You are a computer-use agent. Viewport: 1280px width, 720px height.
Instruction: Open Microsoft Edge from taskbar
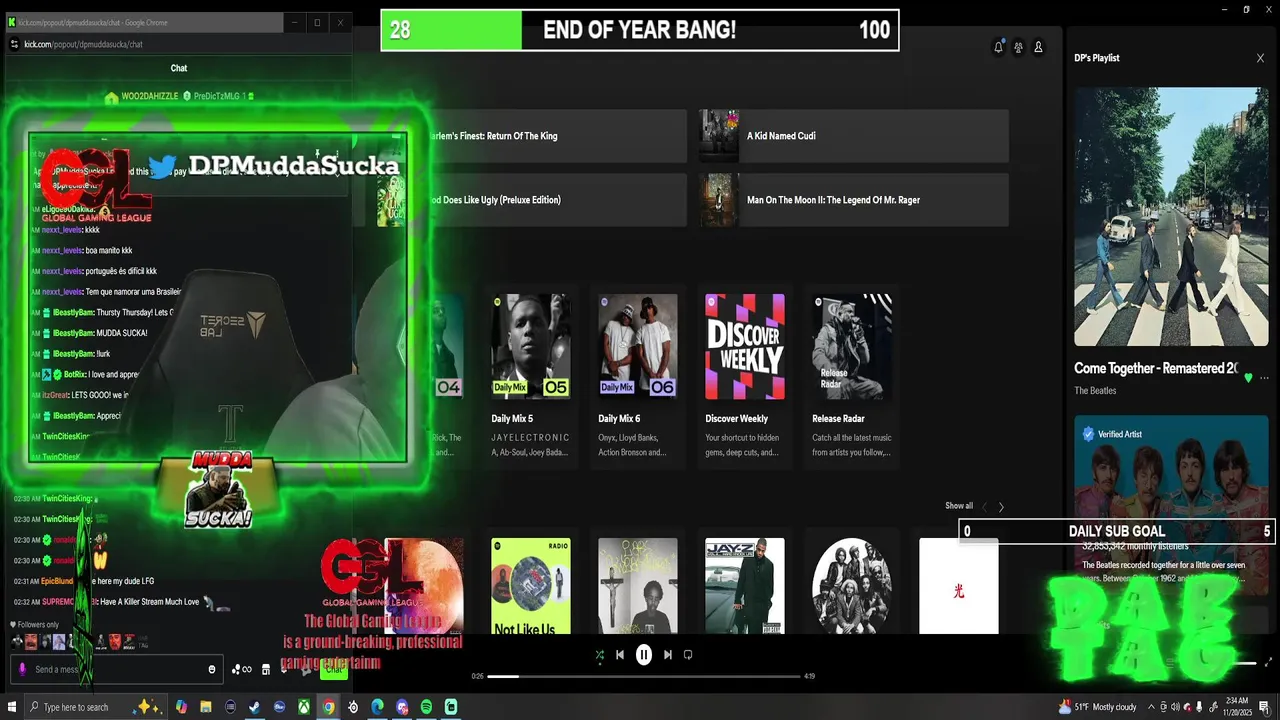point(377,707)
